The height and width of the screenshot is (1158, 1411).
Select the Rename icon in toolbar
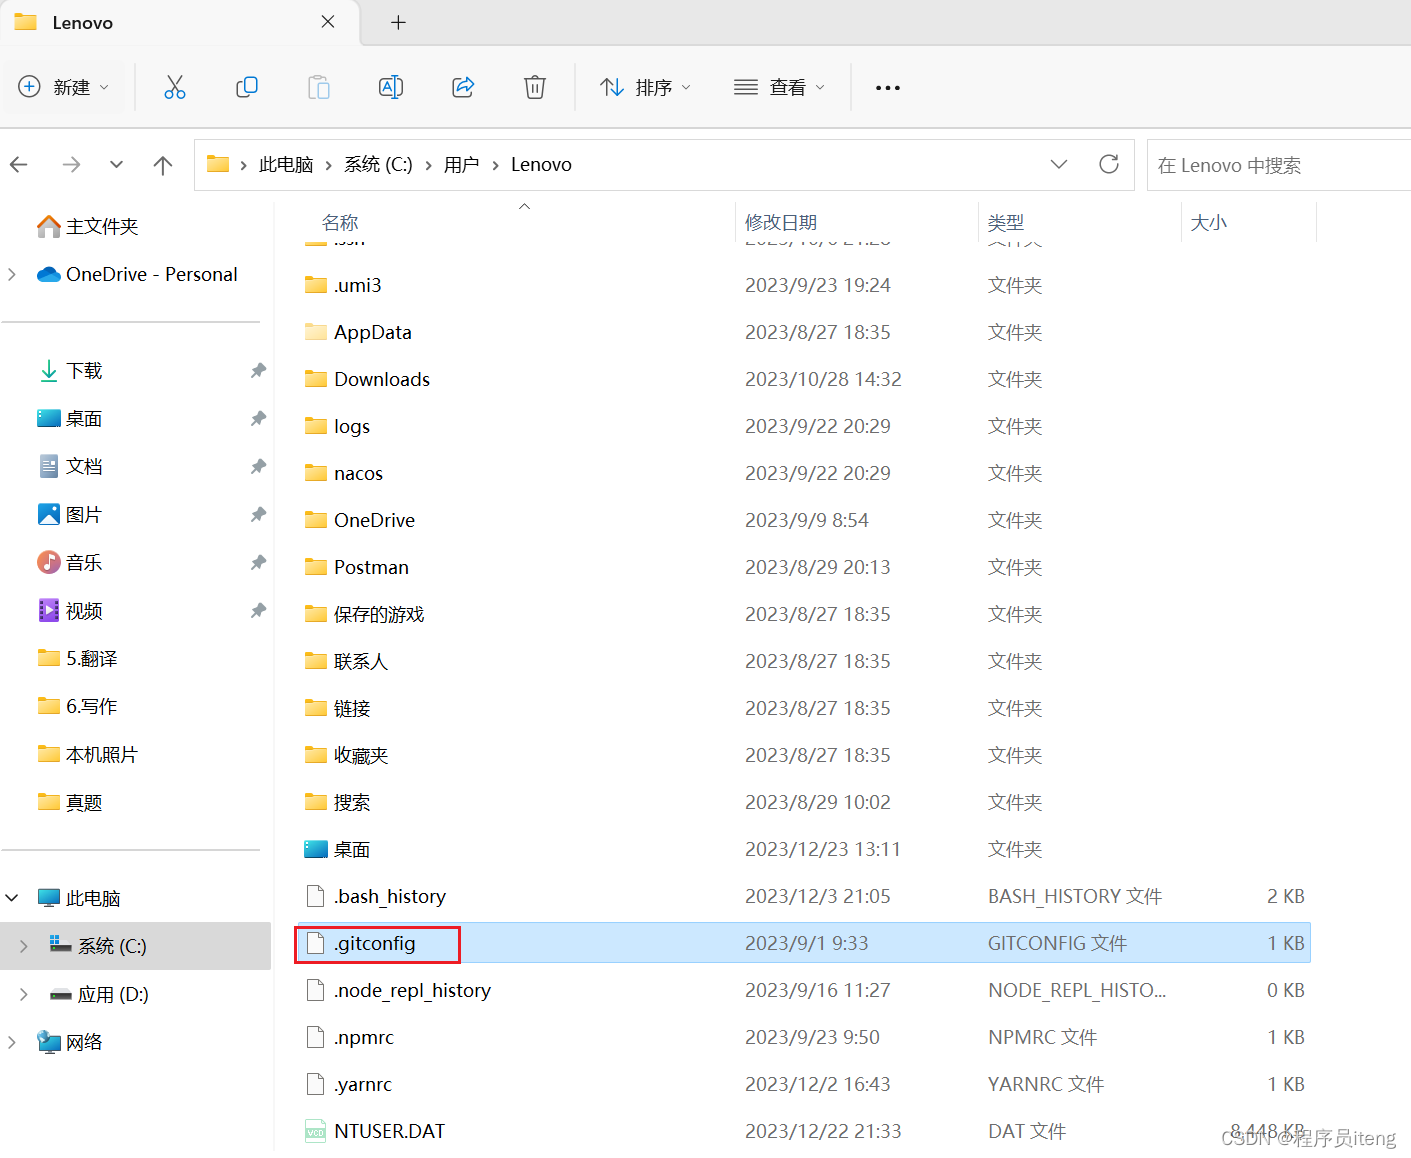pos(391,87)
